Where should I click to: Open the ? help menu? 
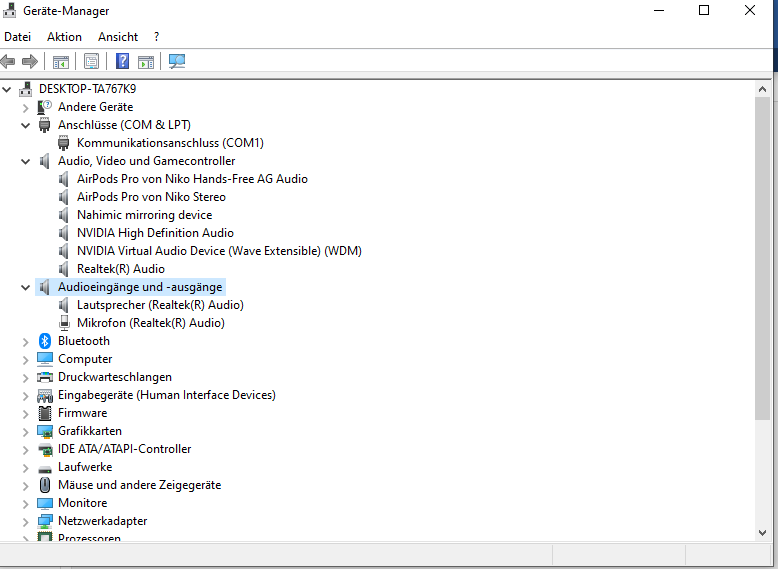click(x=157, y=37)
